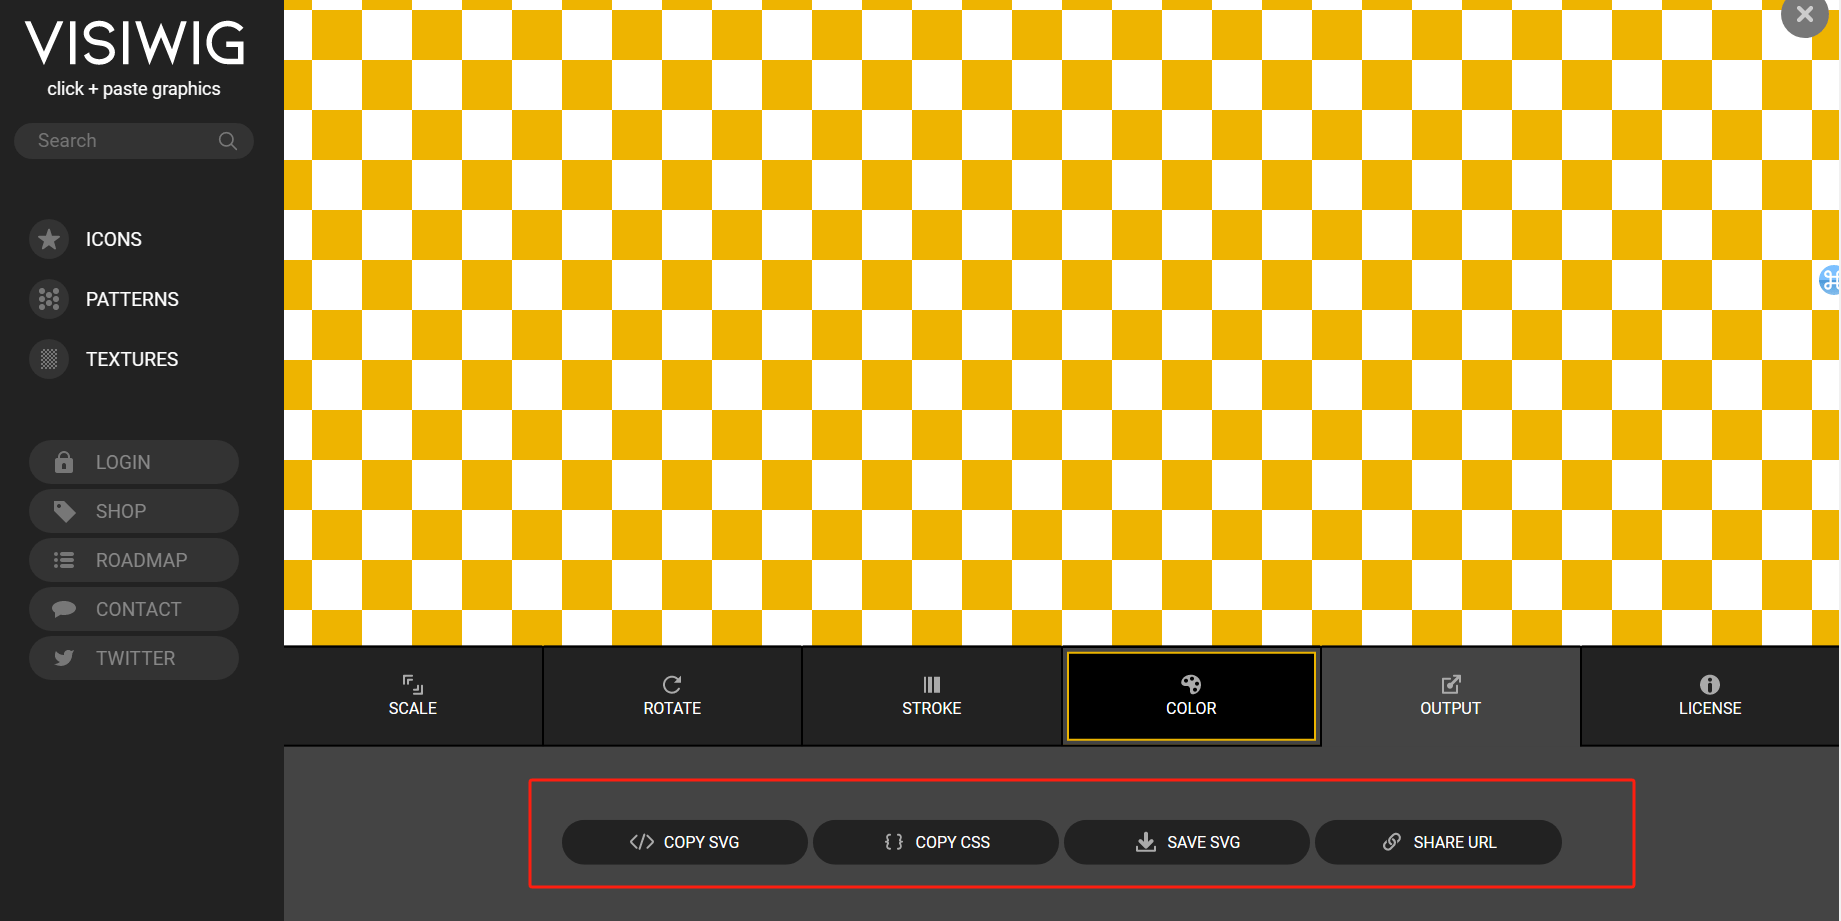Download via the SAVE SVG button
1841x921 pixels.
[1187, 842]
